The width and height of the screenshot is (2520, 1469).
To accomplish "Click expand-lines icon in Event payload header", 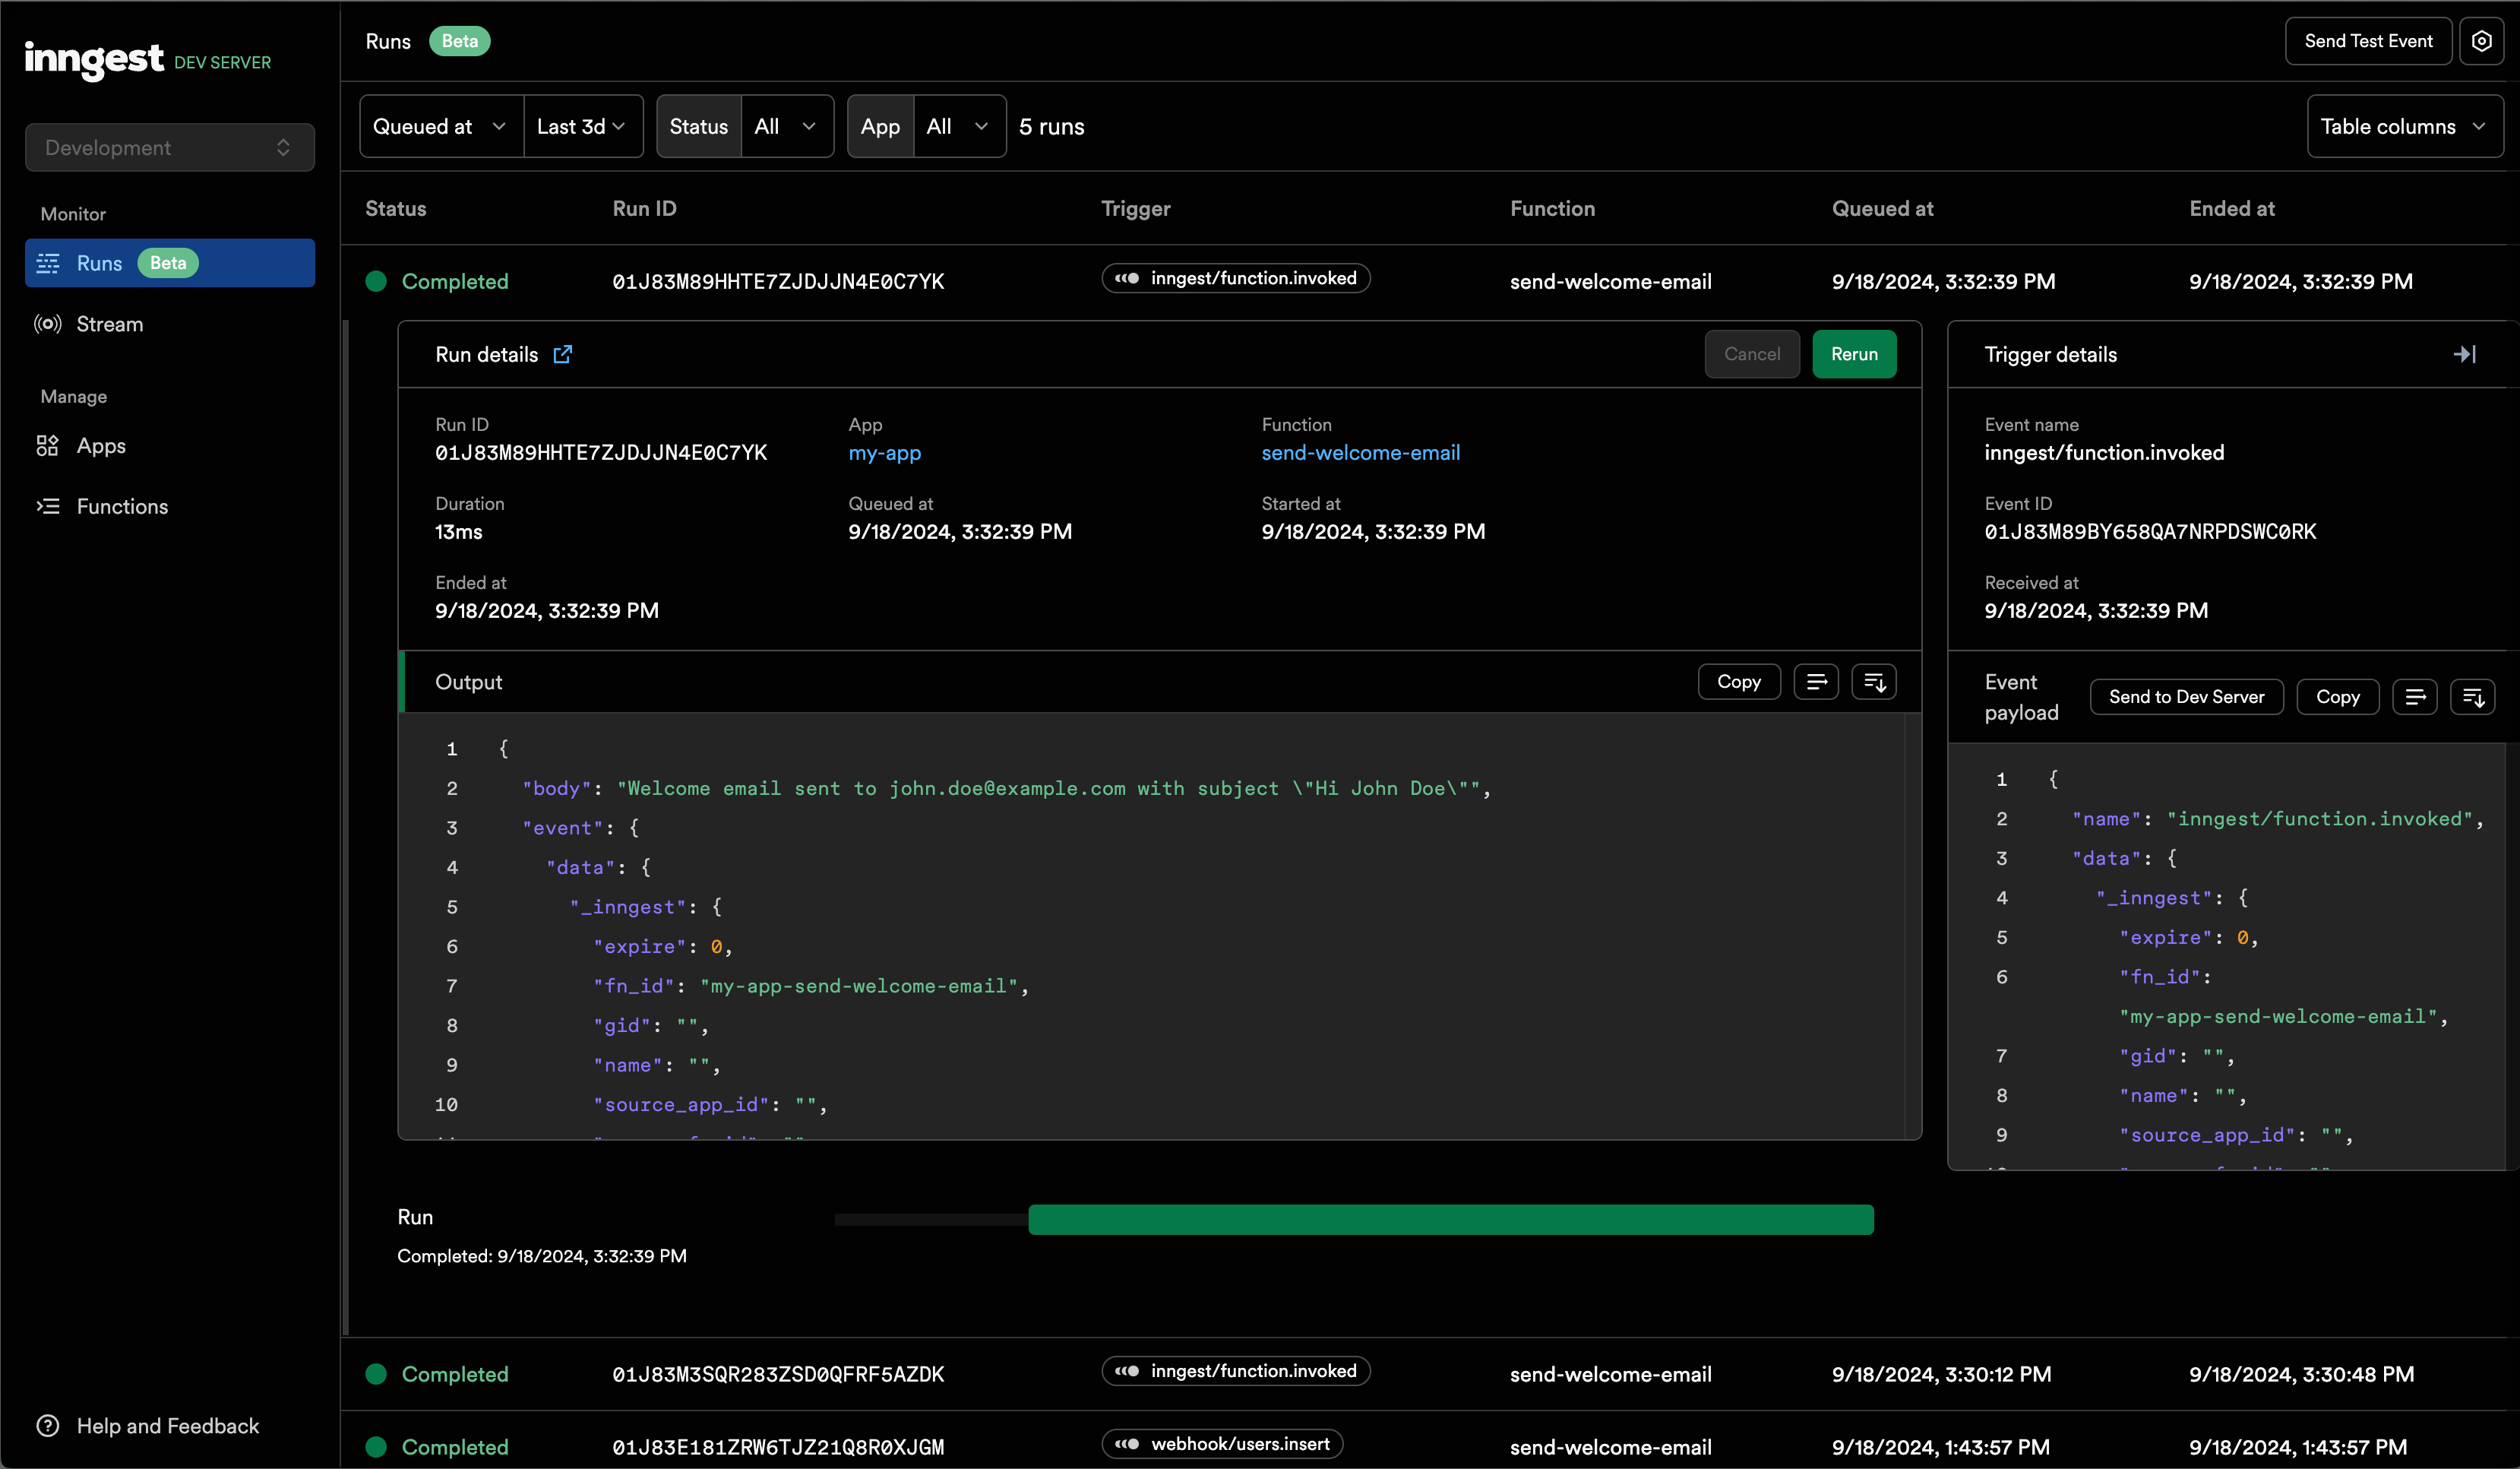I will click(x=2473, y=697).
